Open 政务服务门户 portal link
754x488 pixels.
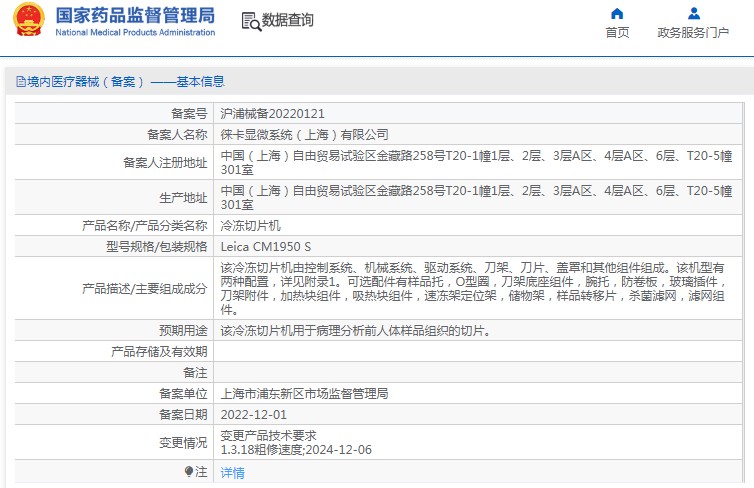click(x=693, y=33)
